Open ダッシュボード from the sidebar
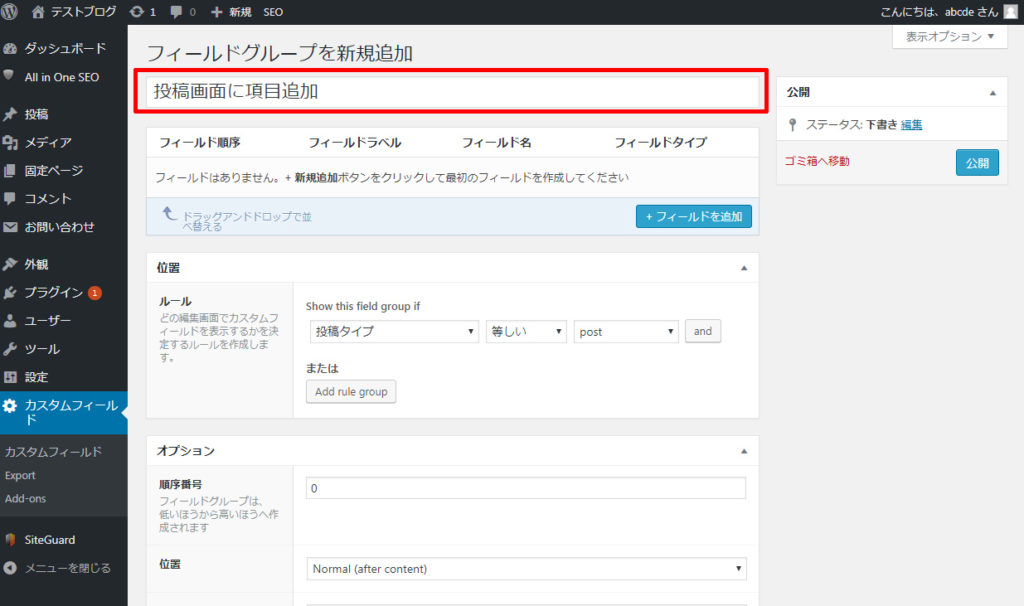The height and width of the screenshot is (606, 1024). 64,48
